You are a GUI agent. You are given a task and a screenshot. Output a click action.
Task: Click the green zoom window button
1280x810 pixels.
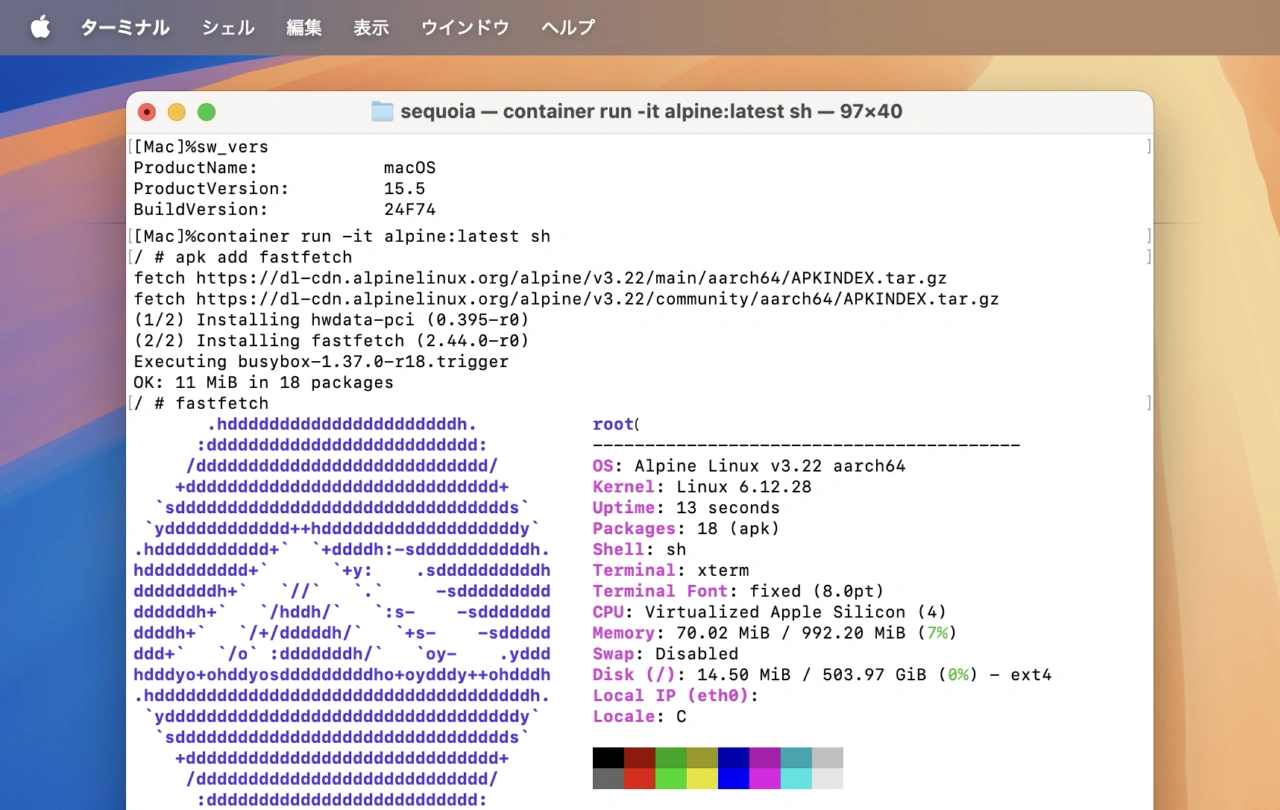tap(206, 112)
